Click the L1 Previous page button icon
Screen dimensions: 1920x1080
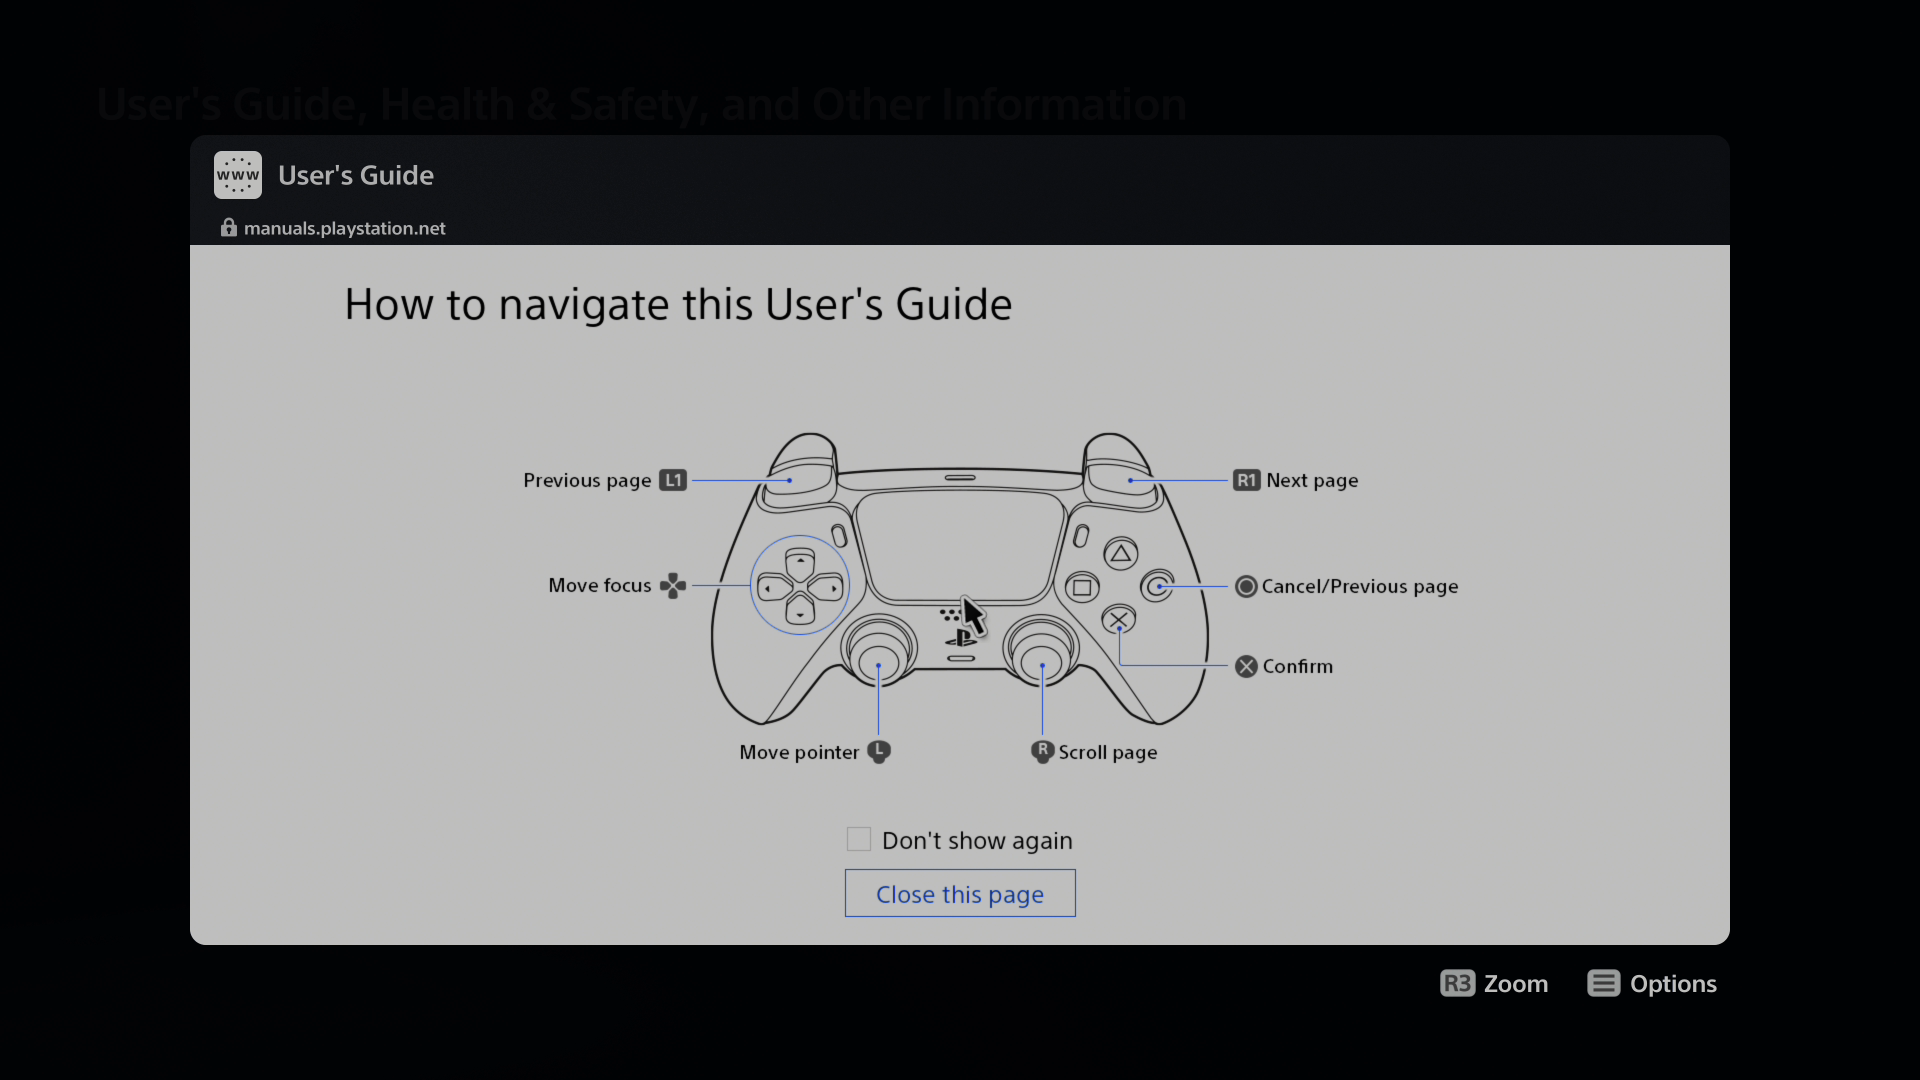[674, 479]
